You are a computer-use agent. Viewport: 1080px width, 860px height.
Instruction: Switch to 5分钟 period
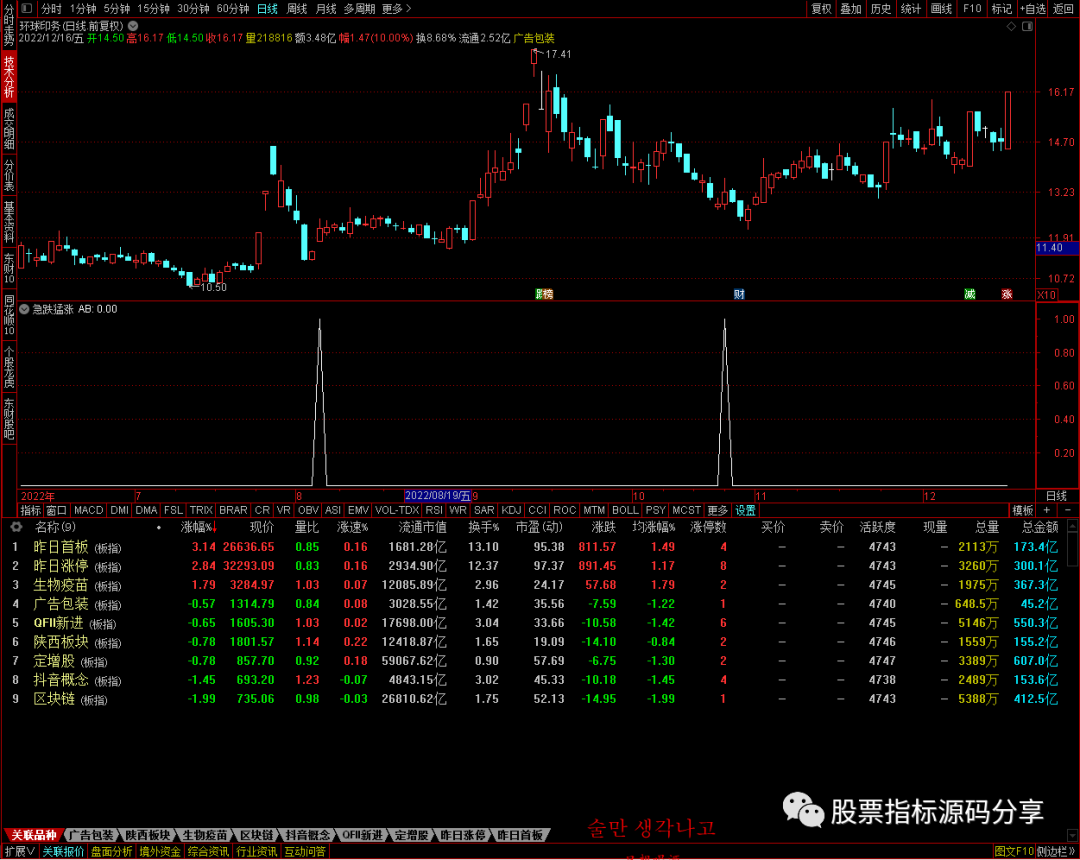point(116,9)
